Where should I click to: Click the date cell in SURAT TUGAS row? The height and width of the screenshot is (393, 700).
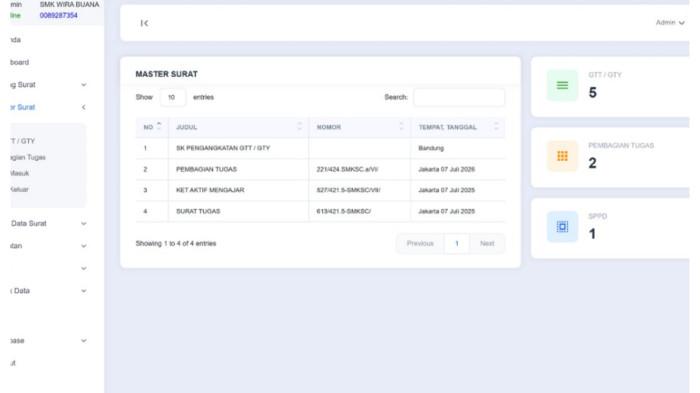tap(446, 211)
